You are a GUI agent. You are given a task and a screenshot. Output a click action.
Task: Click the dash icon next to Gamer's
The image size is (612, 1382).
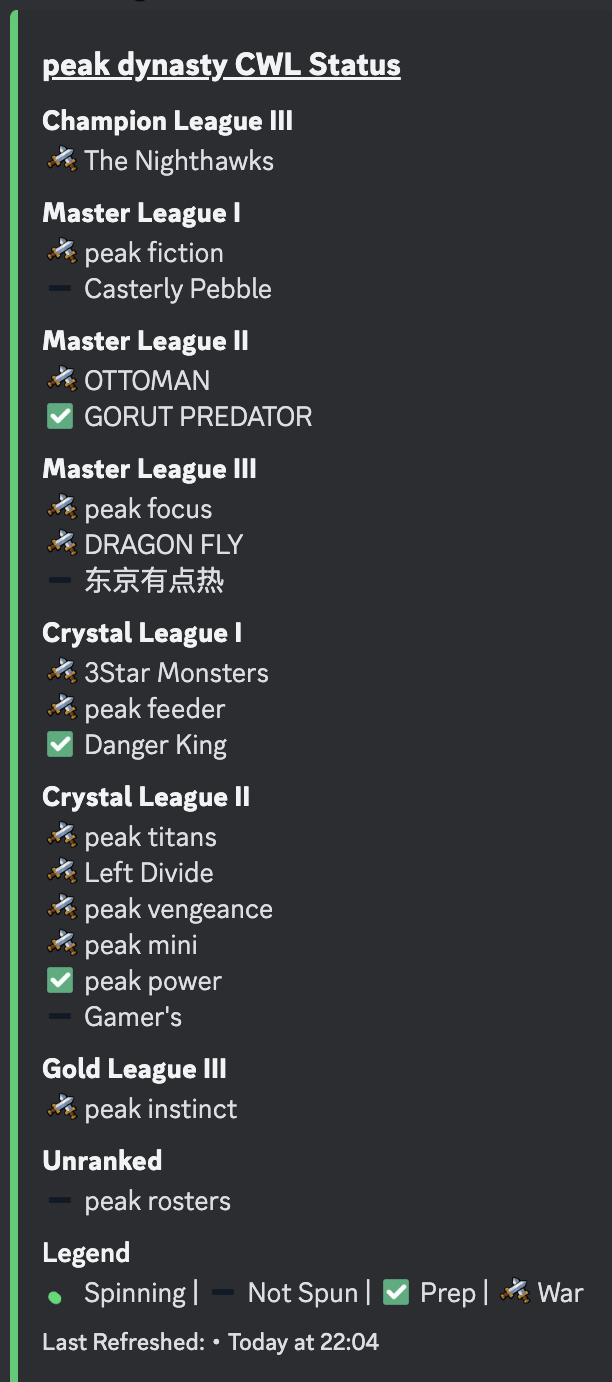tap(60, 1017)
